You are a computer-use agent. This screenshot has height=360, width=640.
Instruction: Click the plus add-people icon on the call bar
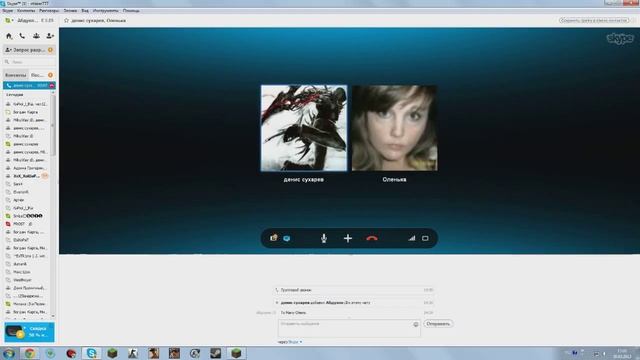point(348,238)
